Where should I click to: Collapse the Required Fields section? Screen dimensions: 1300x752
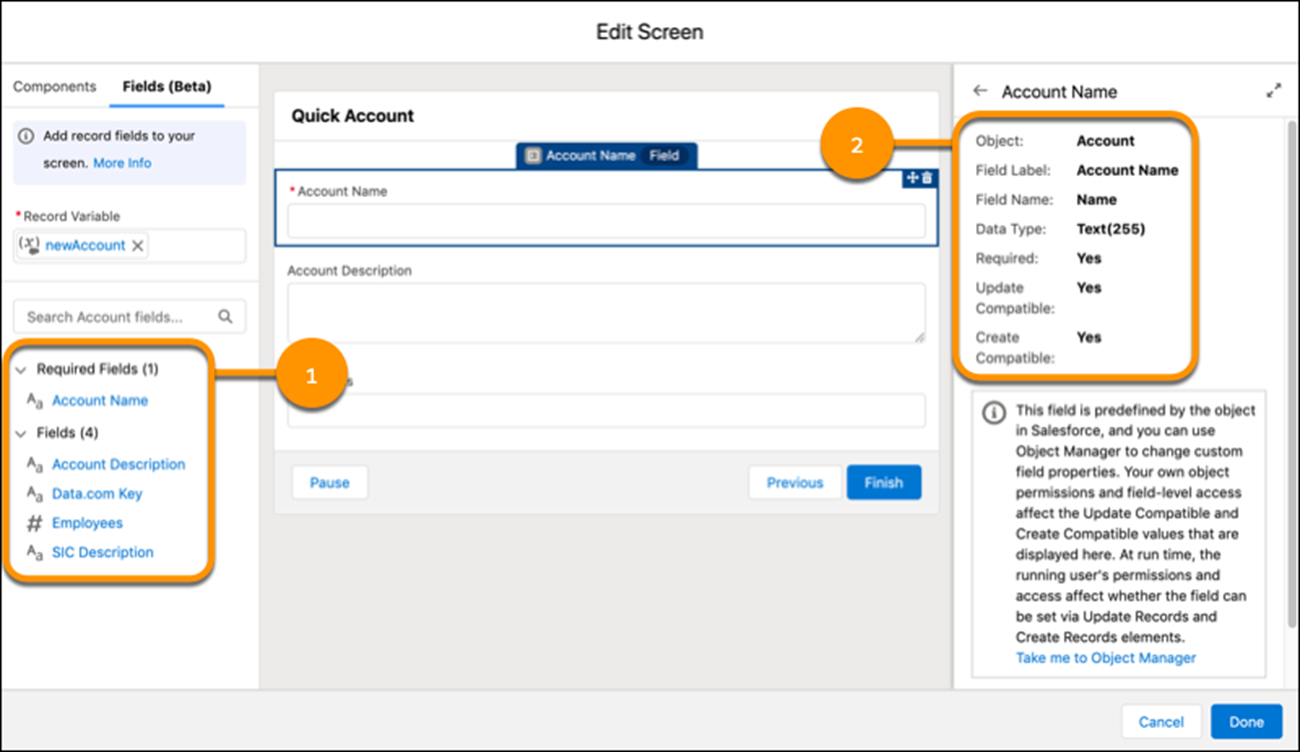(21, 369)
